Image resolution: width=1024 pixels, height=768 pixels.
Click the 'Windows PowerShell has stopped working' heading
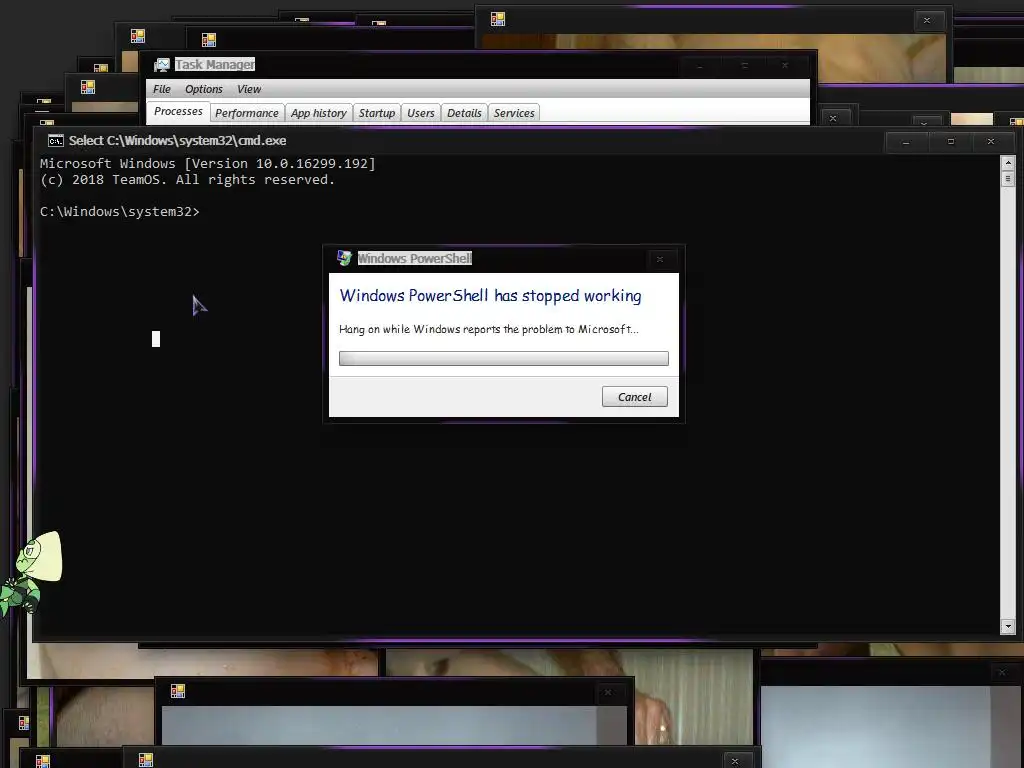coord(490,296)
